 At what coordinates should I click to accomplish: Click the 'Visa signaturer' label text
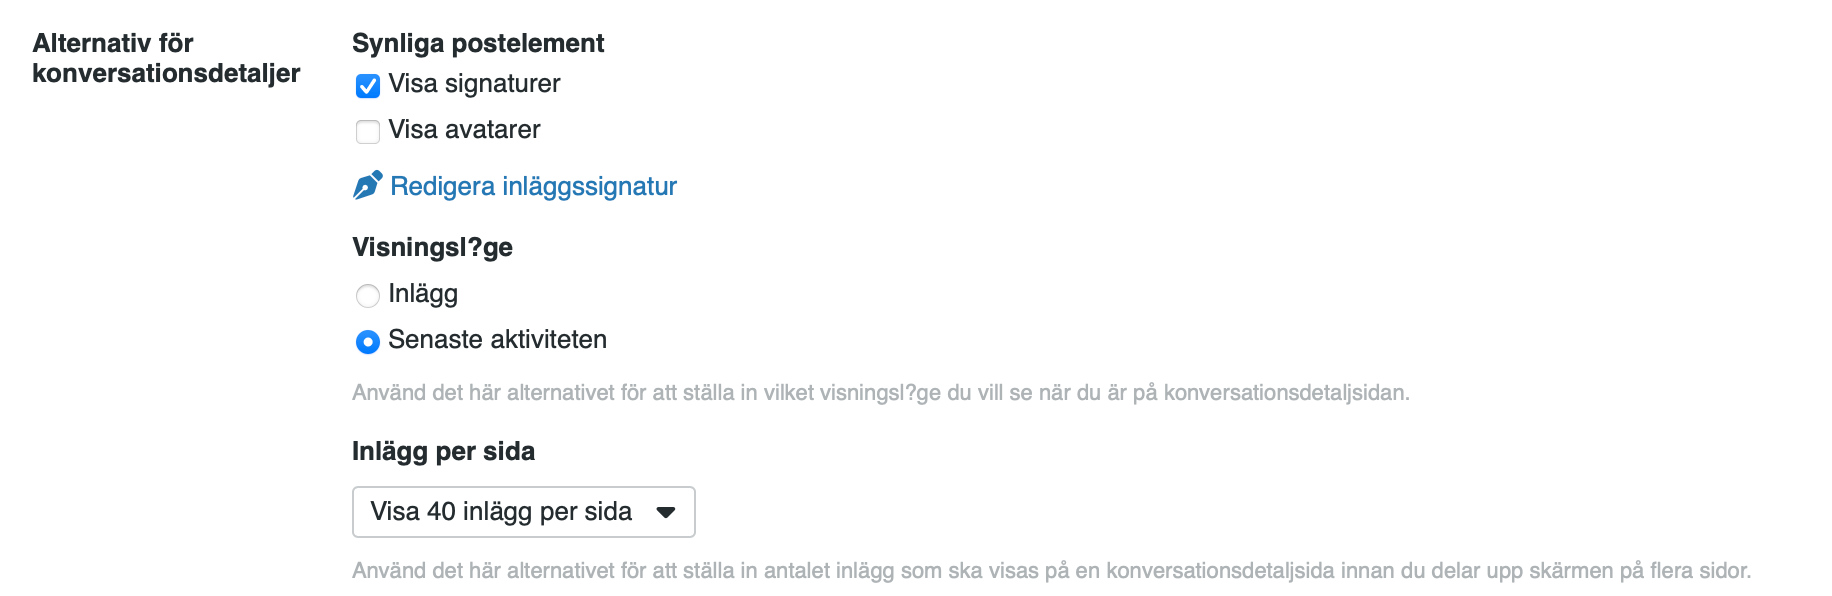tap(474, 84)
